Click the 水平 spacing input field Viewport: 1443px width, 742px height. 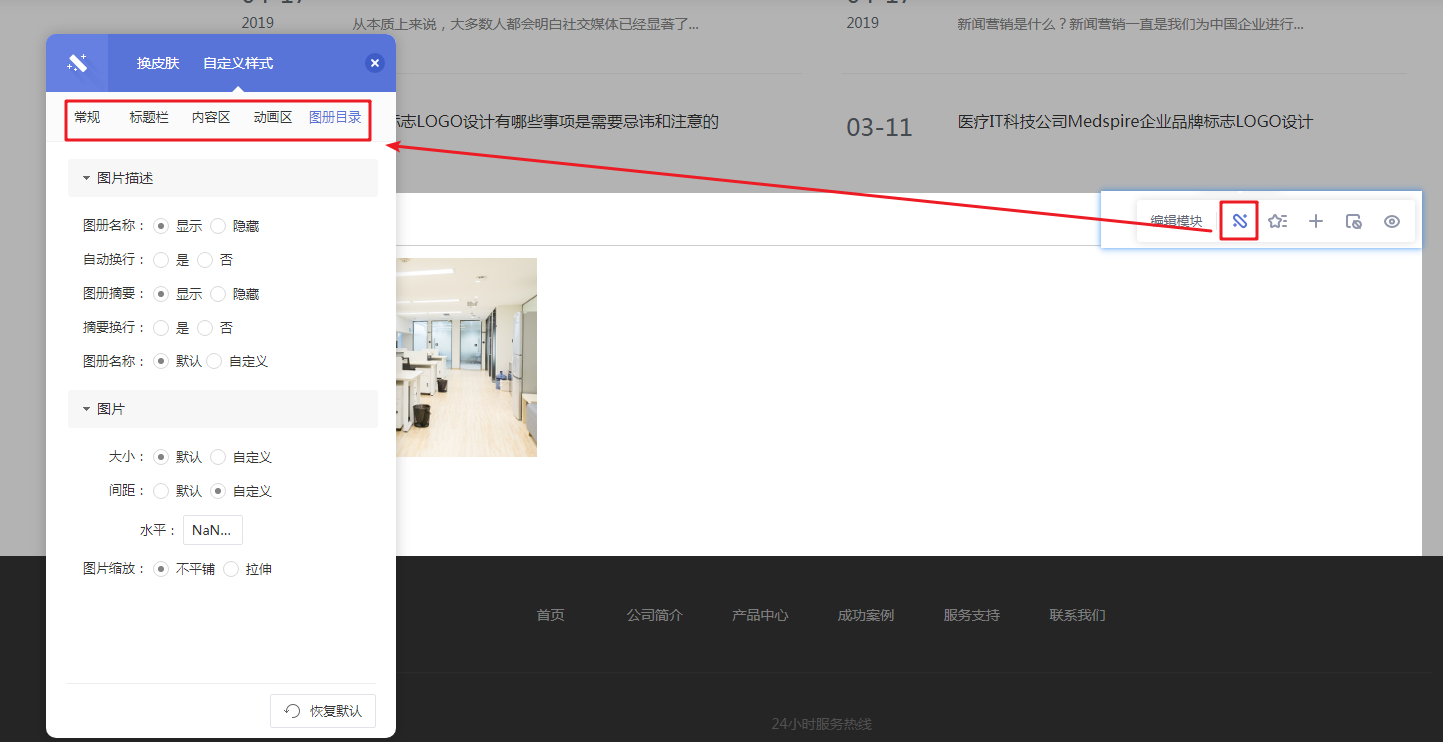213,530
